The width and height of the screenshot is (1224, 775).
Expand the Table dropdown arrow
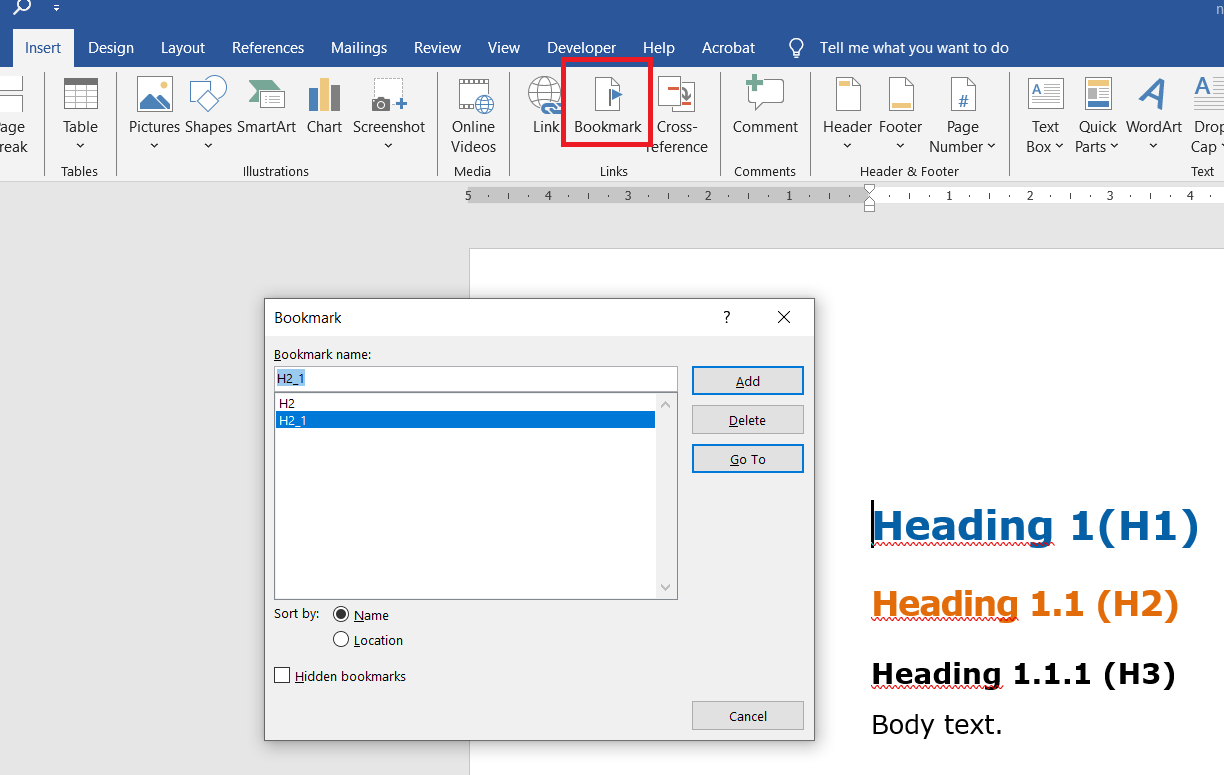(80, 146)
